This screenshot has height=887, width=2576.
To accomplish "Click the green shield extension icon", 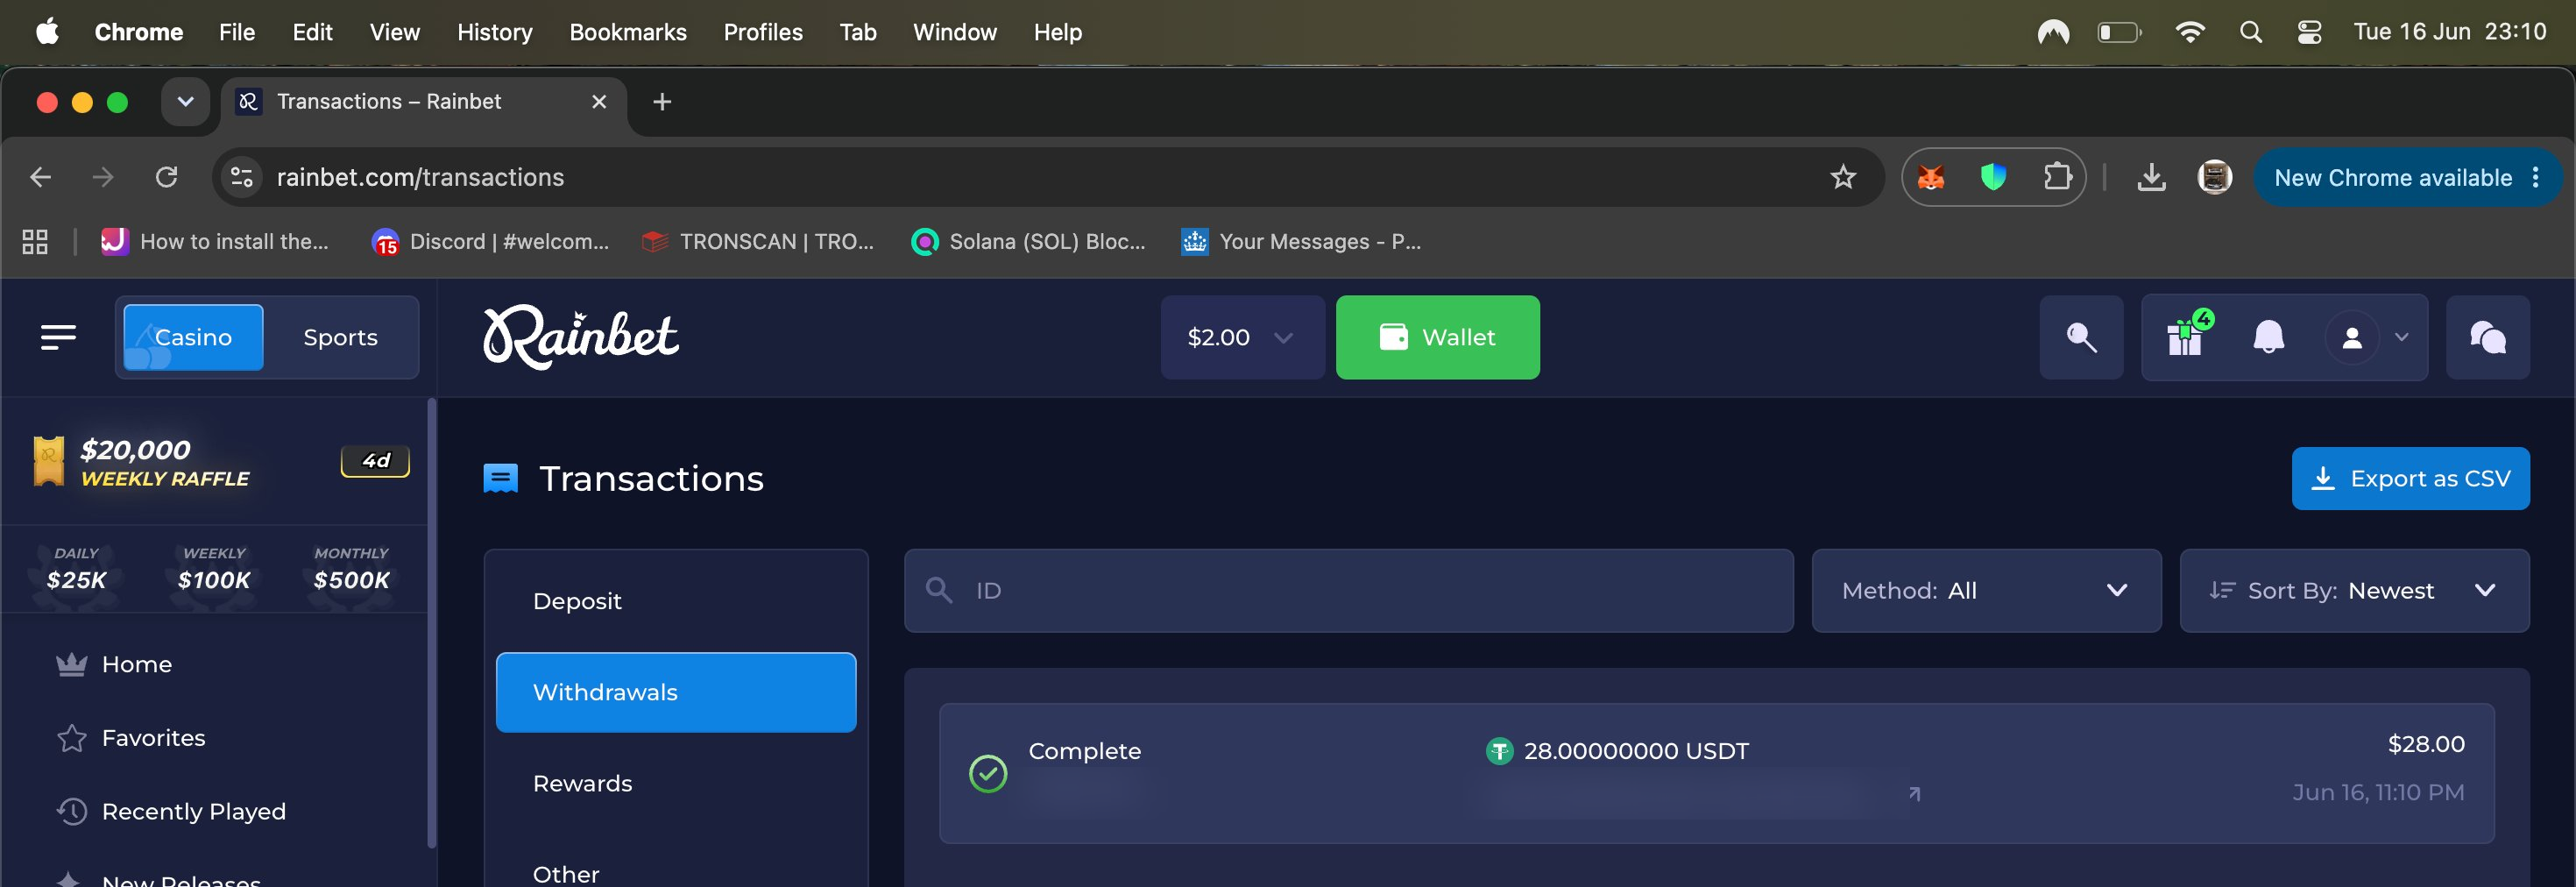I will pos(1993,177).
